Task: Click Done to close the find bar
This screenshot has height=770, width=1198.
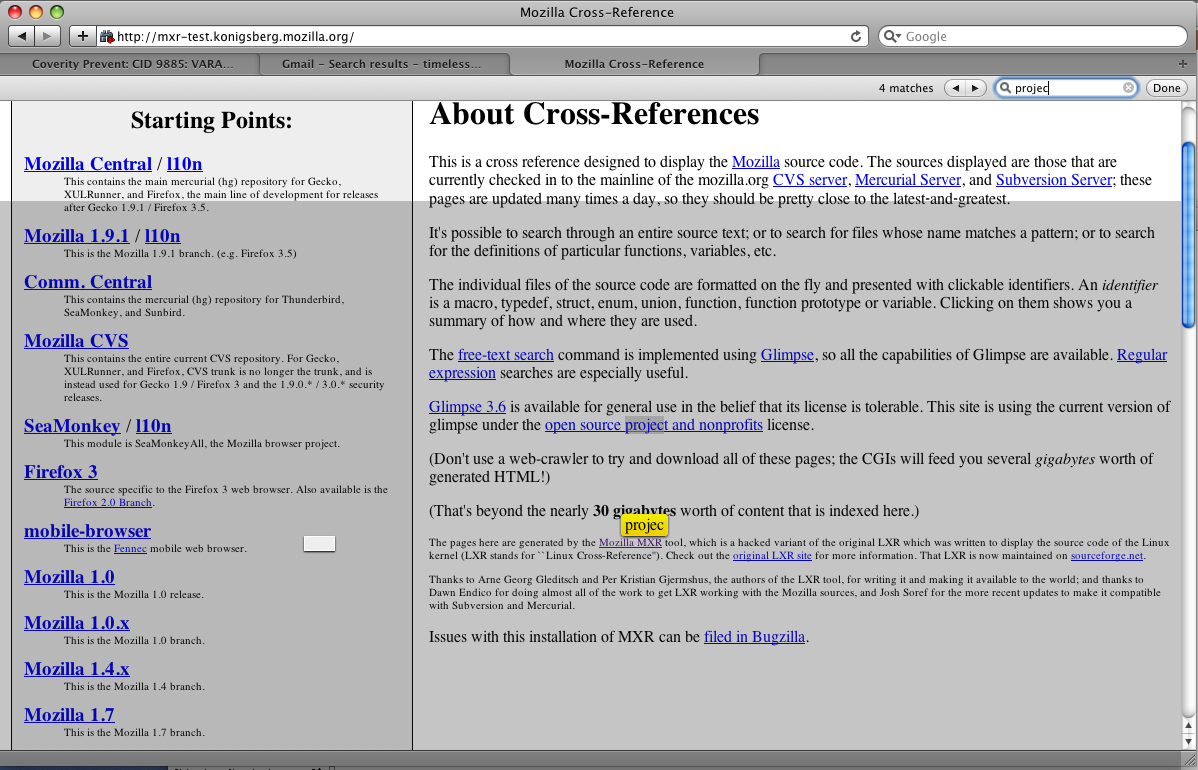Action: [1166, 88]
